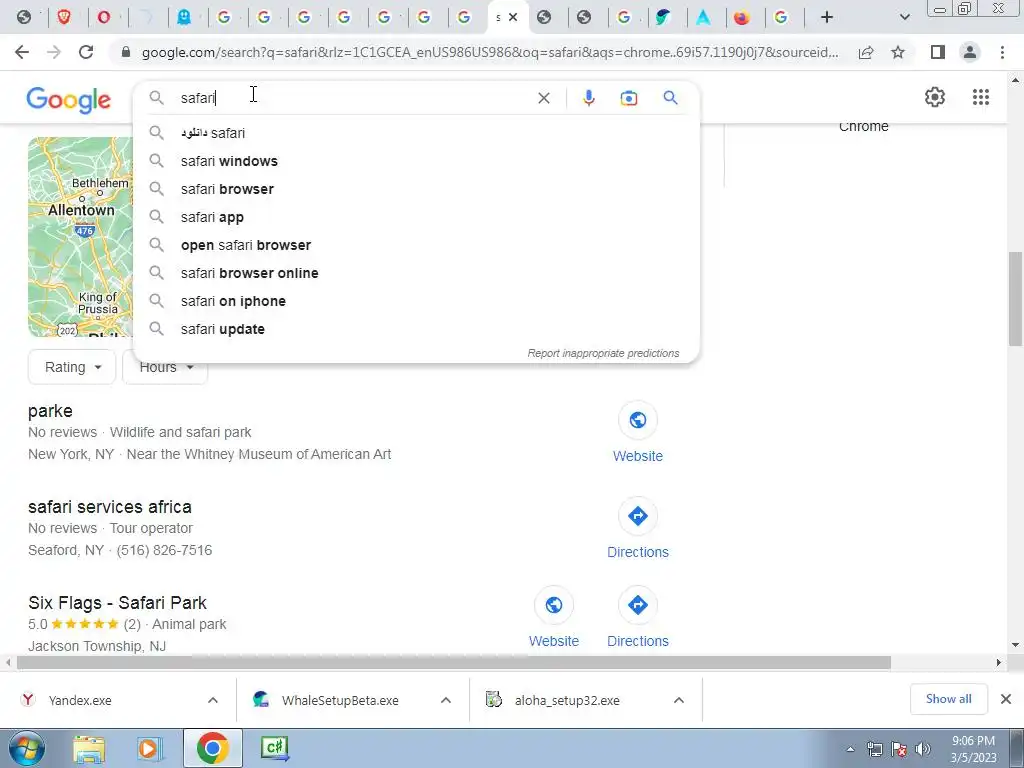Image resolution: width=1024 pixels, height=768 pixels.
Task: Open the downloaded WhaleSetupBeta.exe file
Action: point(340,700)
